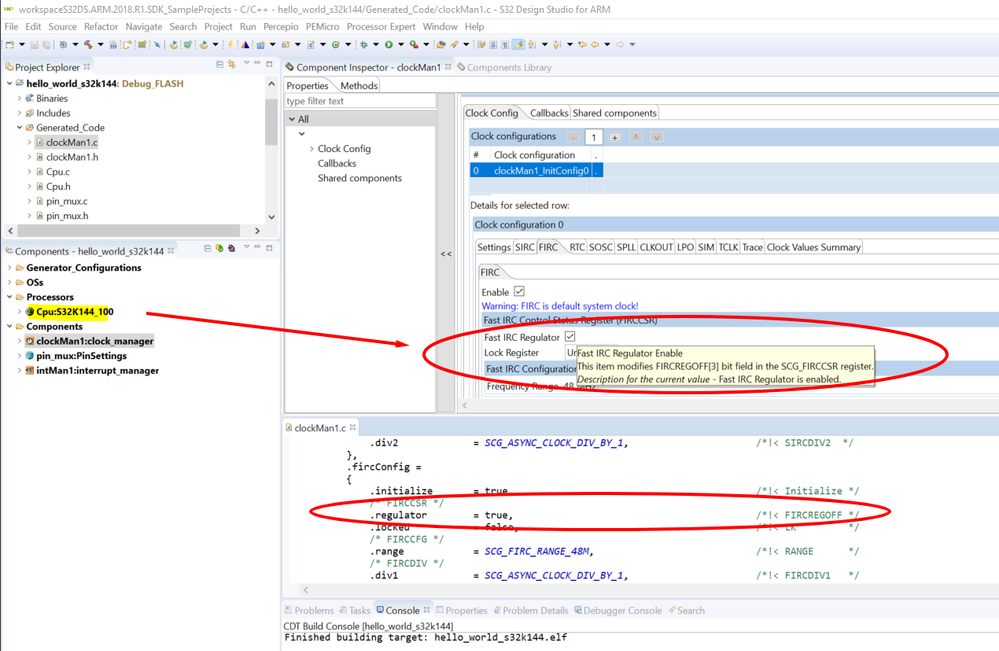Open the PEMicro menu

click(322, 27)
